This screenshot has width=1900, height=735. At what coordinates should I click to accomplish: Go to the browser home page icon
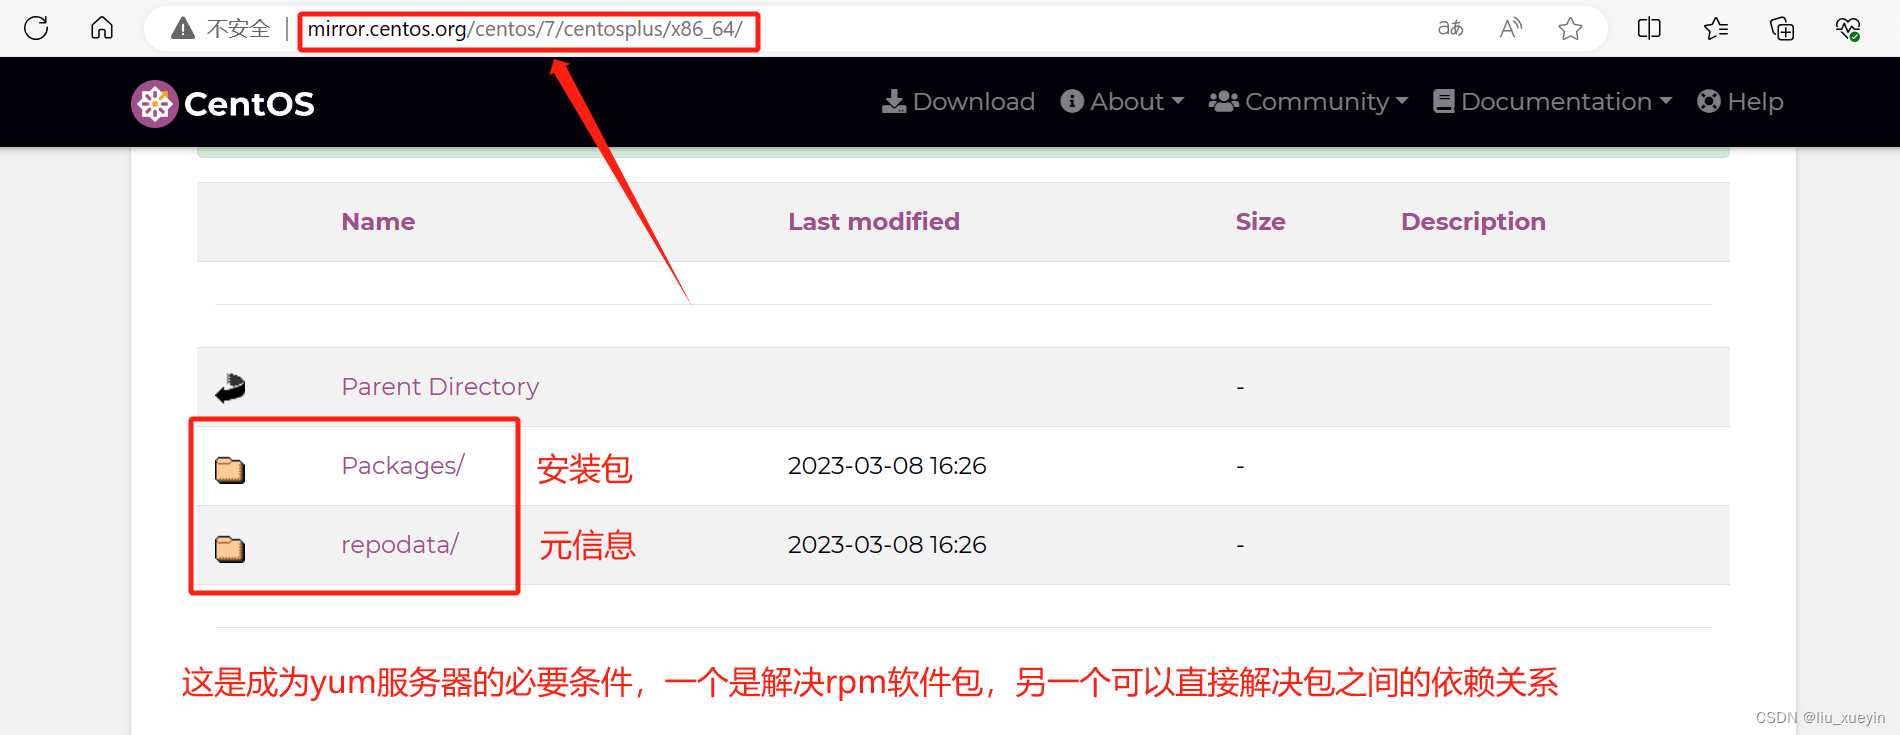point(102,28)
